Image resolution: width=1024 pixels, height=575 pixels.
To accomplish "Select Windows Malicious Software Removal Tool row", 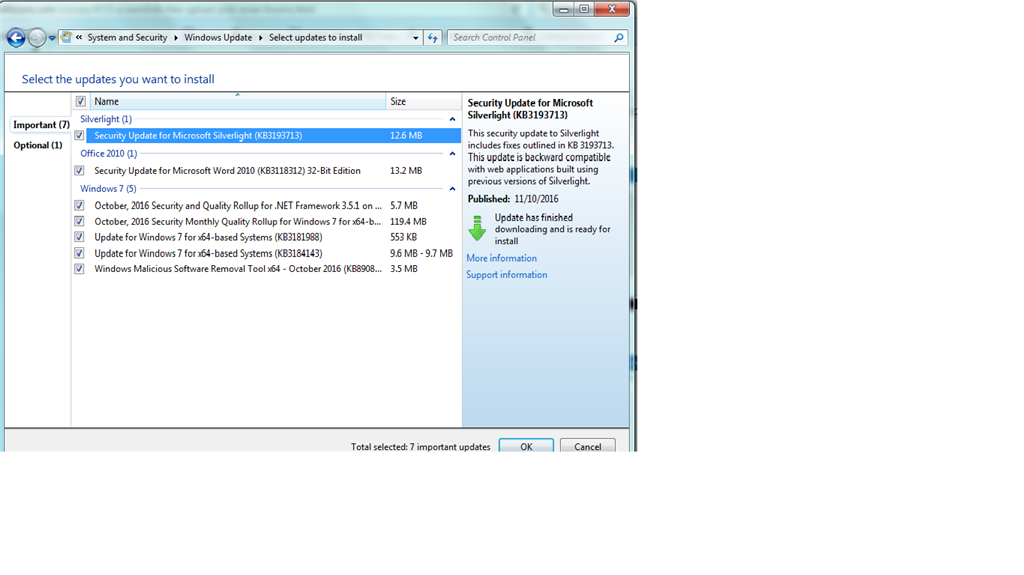I will [273, 269].
